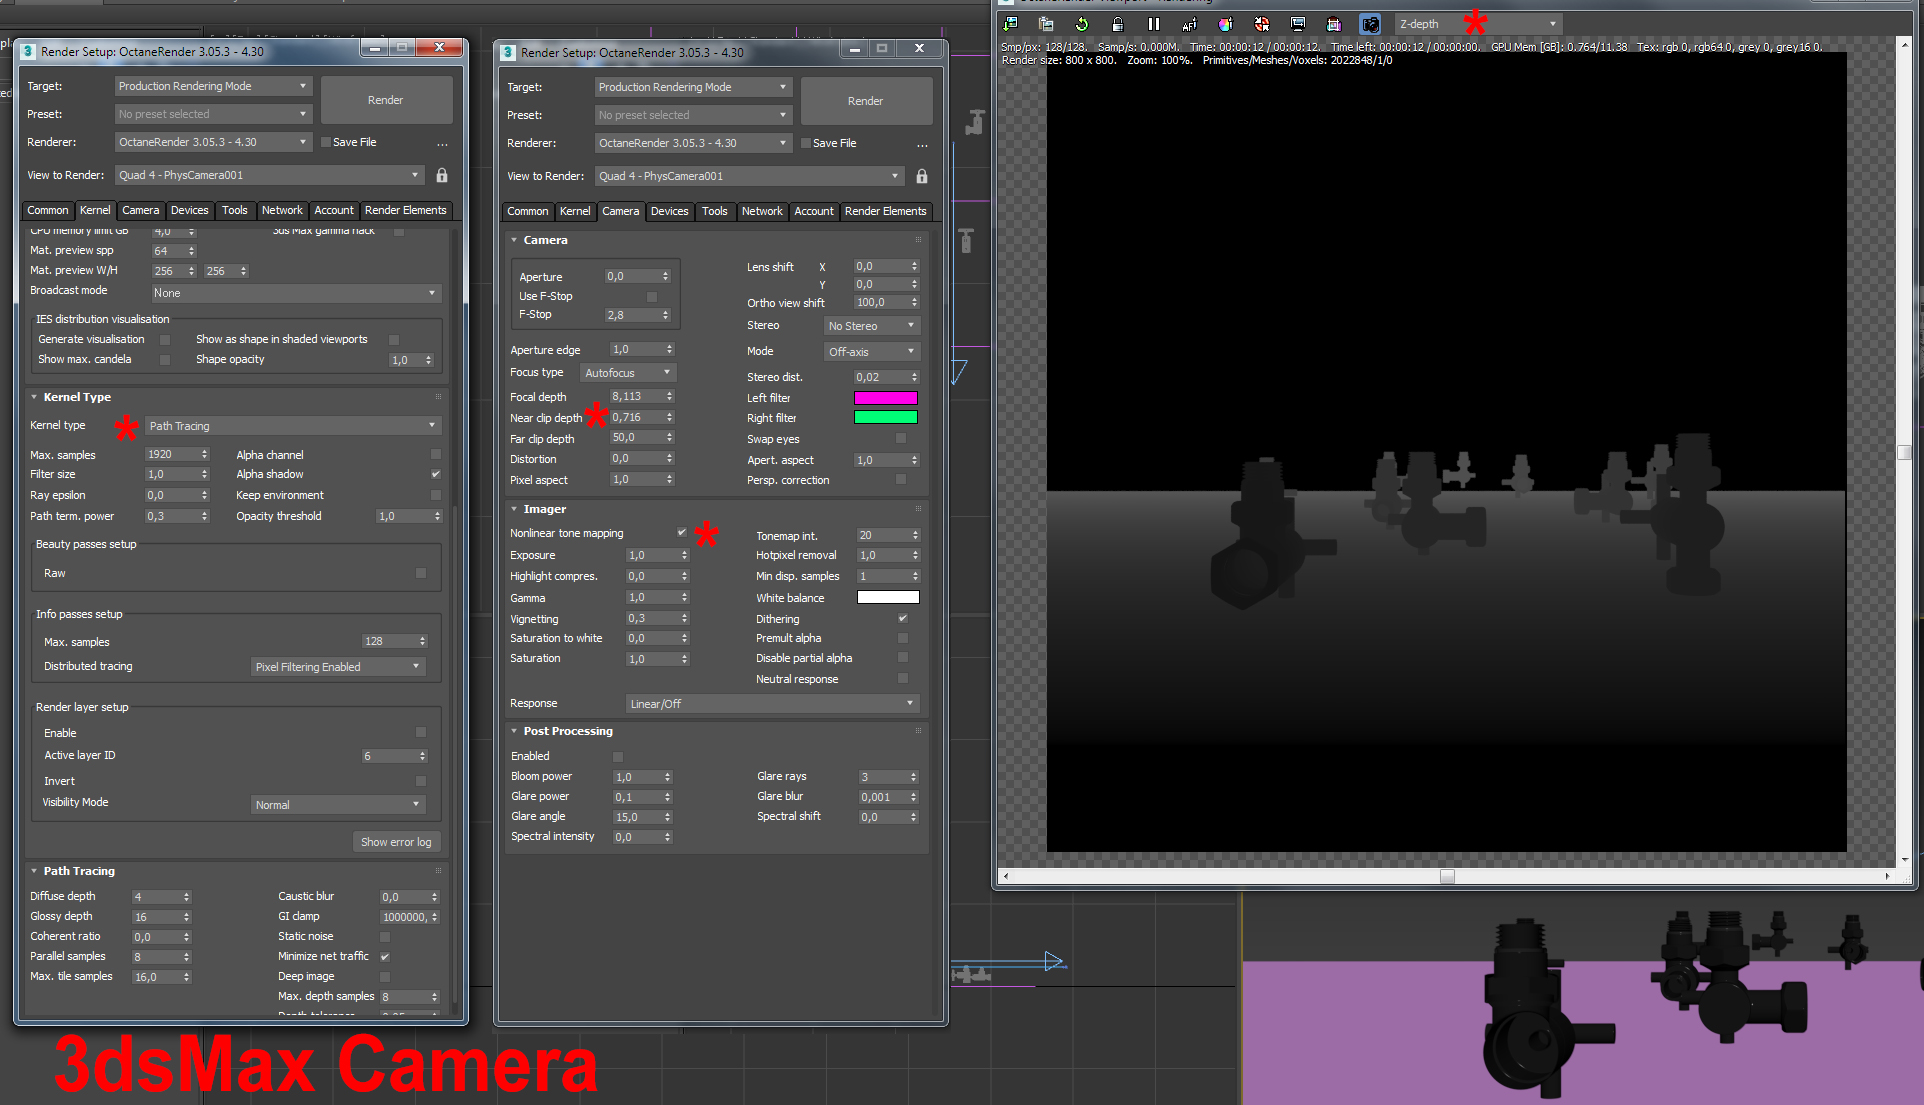Image resolution: width=1924 pixels, height=1105 pixels.
Task: Click Save File browse button in left window
Action: 442,143
